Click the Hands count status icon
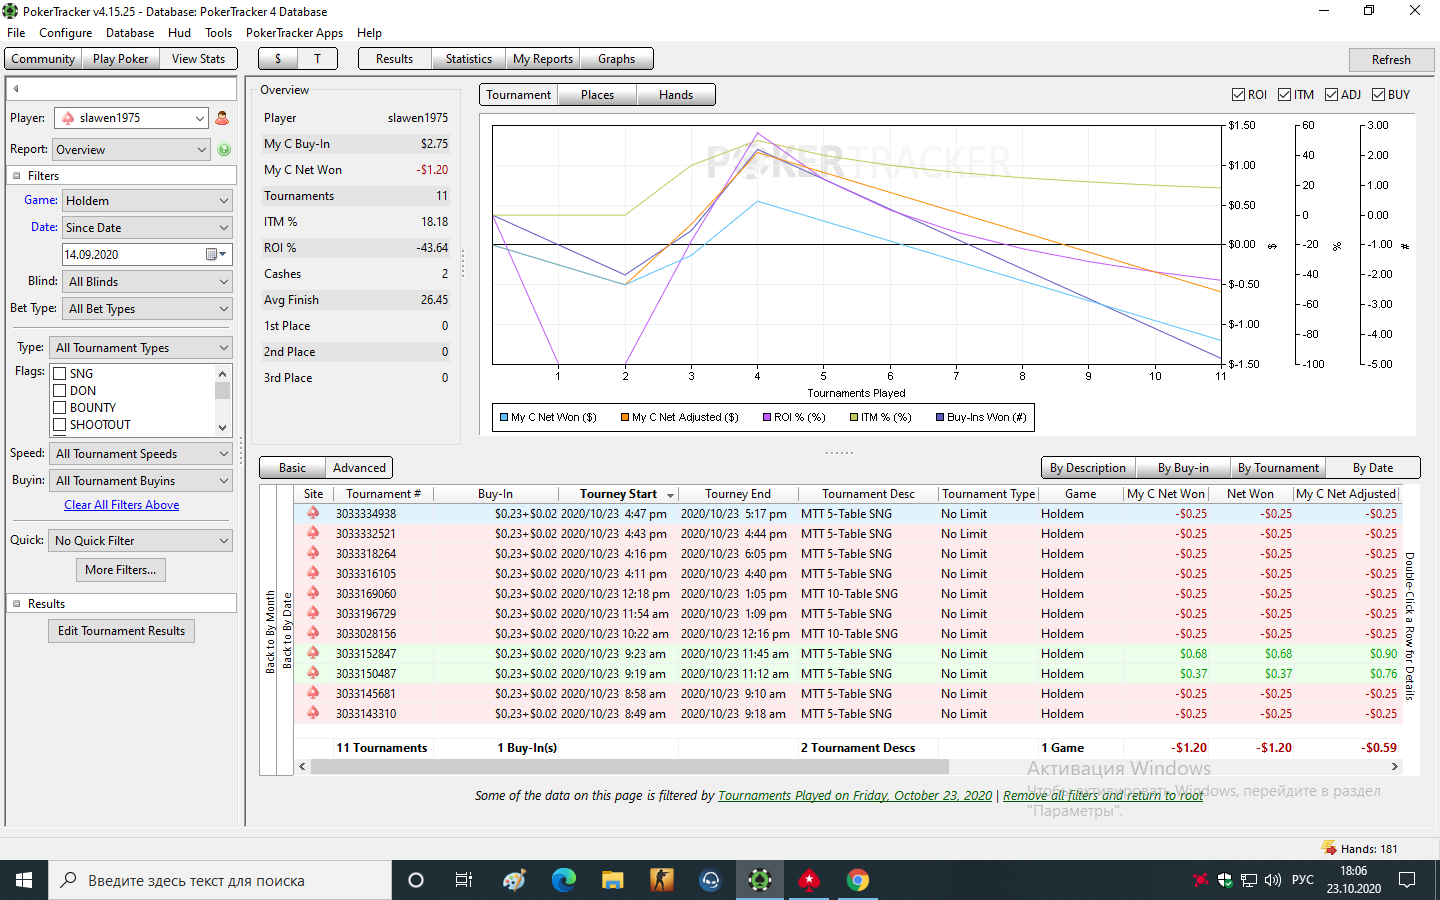 coord(1329,848)
